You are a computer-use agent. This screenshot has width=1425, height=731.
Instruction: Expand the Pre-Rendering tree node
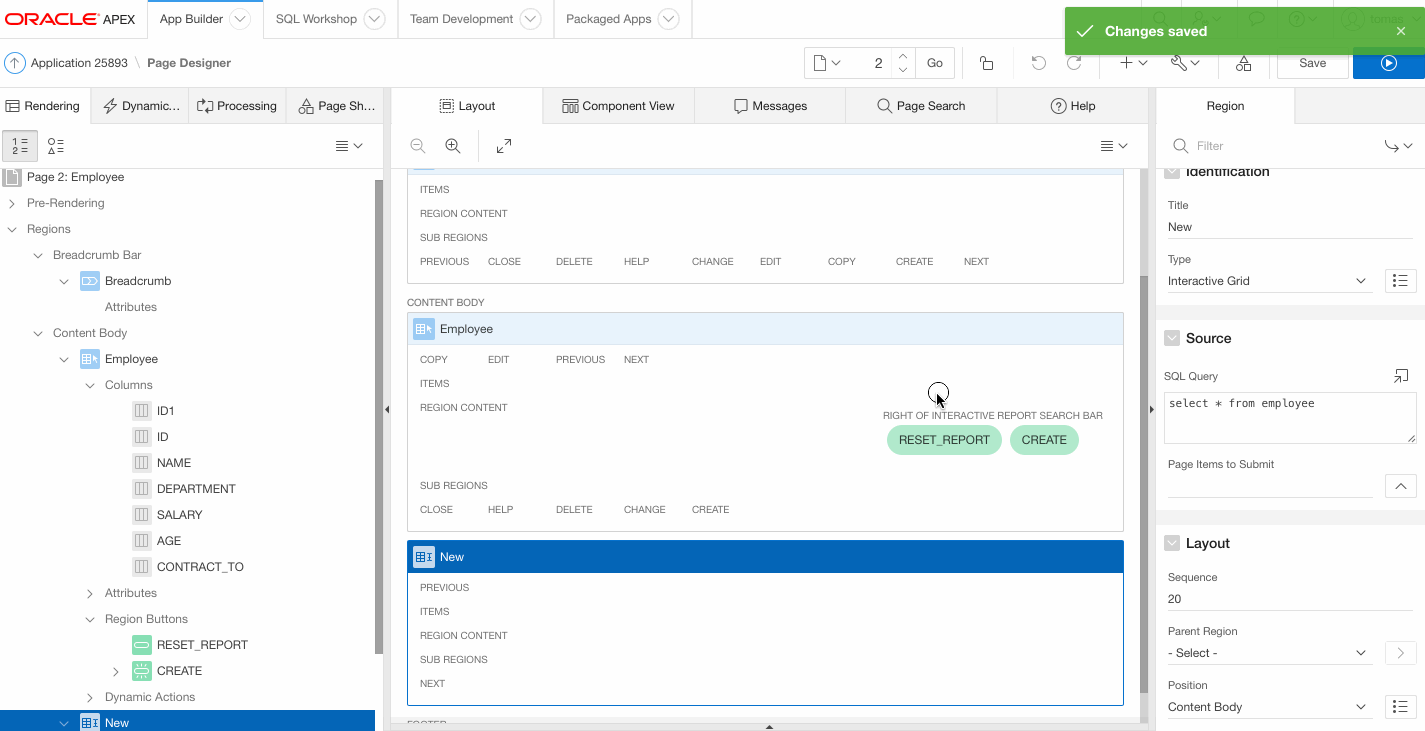click(12, 203)
